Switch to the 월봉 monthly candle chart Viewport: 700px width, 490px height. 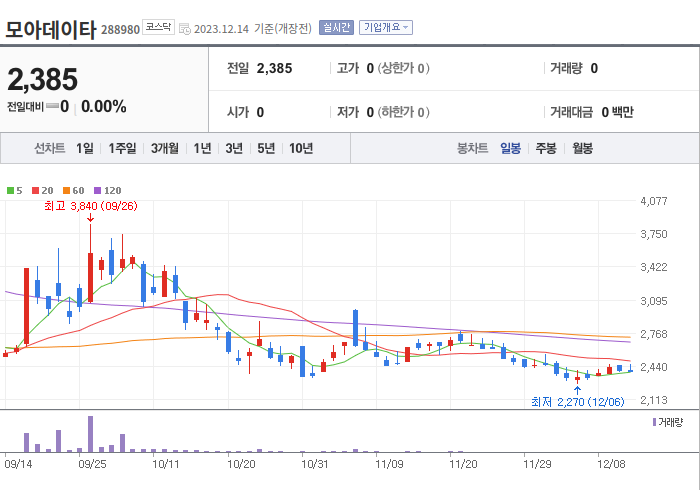click(583, 148)
